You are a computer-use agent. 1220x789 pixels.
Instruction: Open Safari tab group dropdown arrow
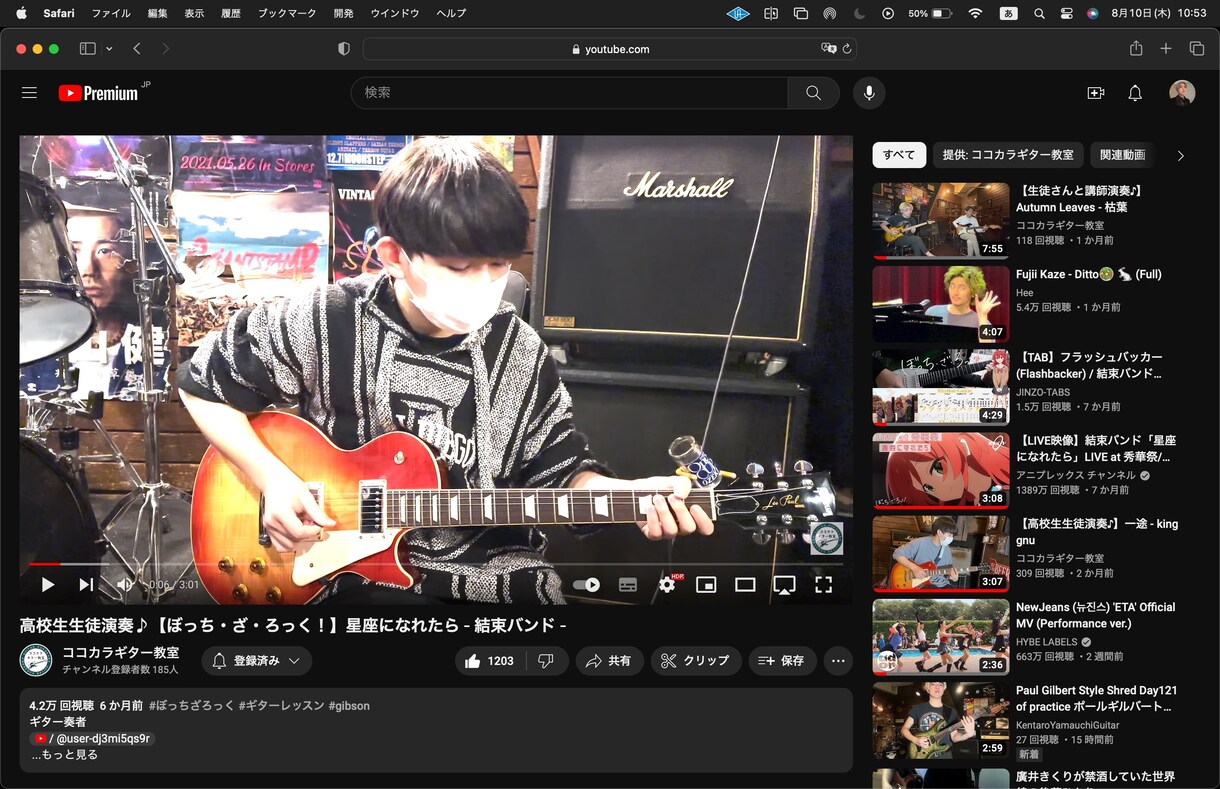pyautogui.click(x=109, y=49)
